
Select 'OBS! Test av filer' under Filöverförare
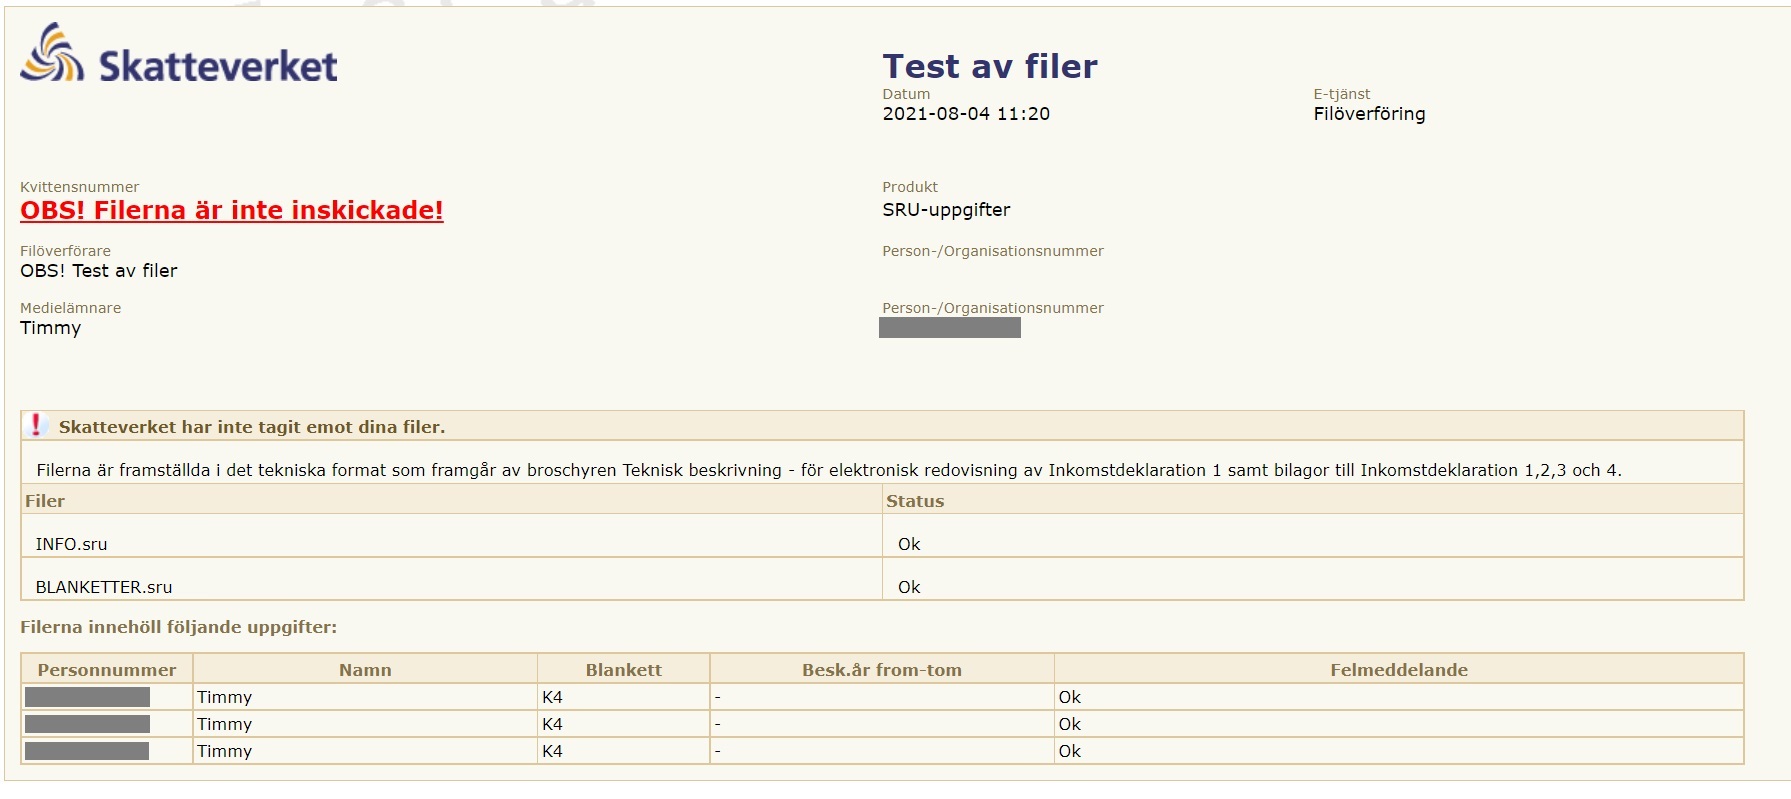pos(99,271)
